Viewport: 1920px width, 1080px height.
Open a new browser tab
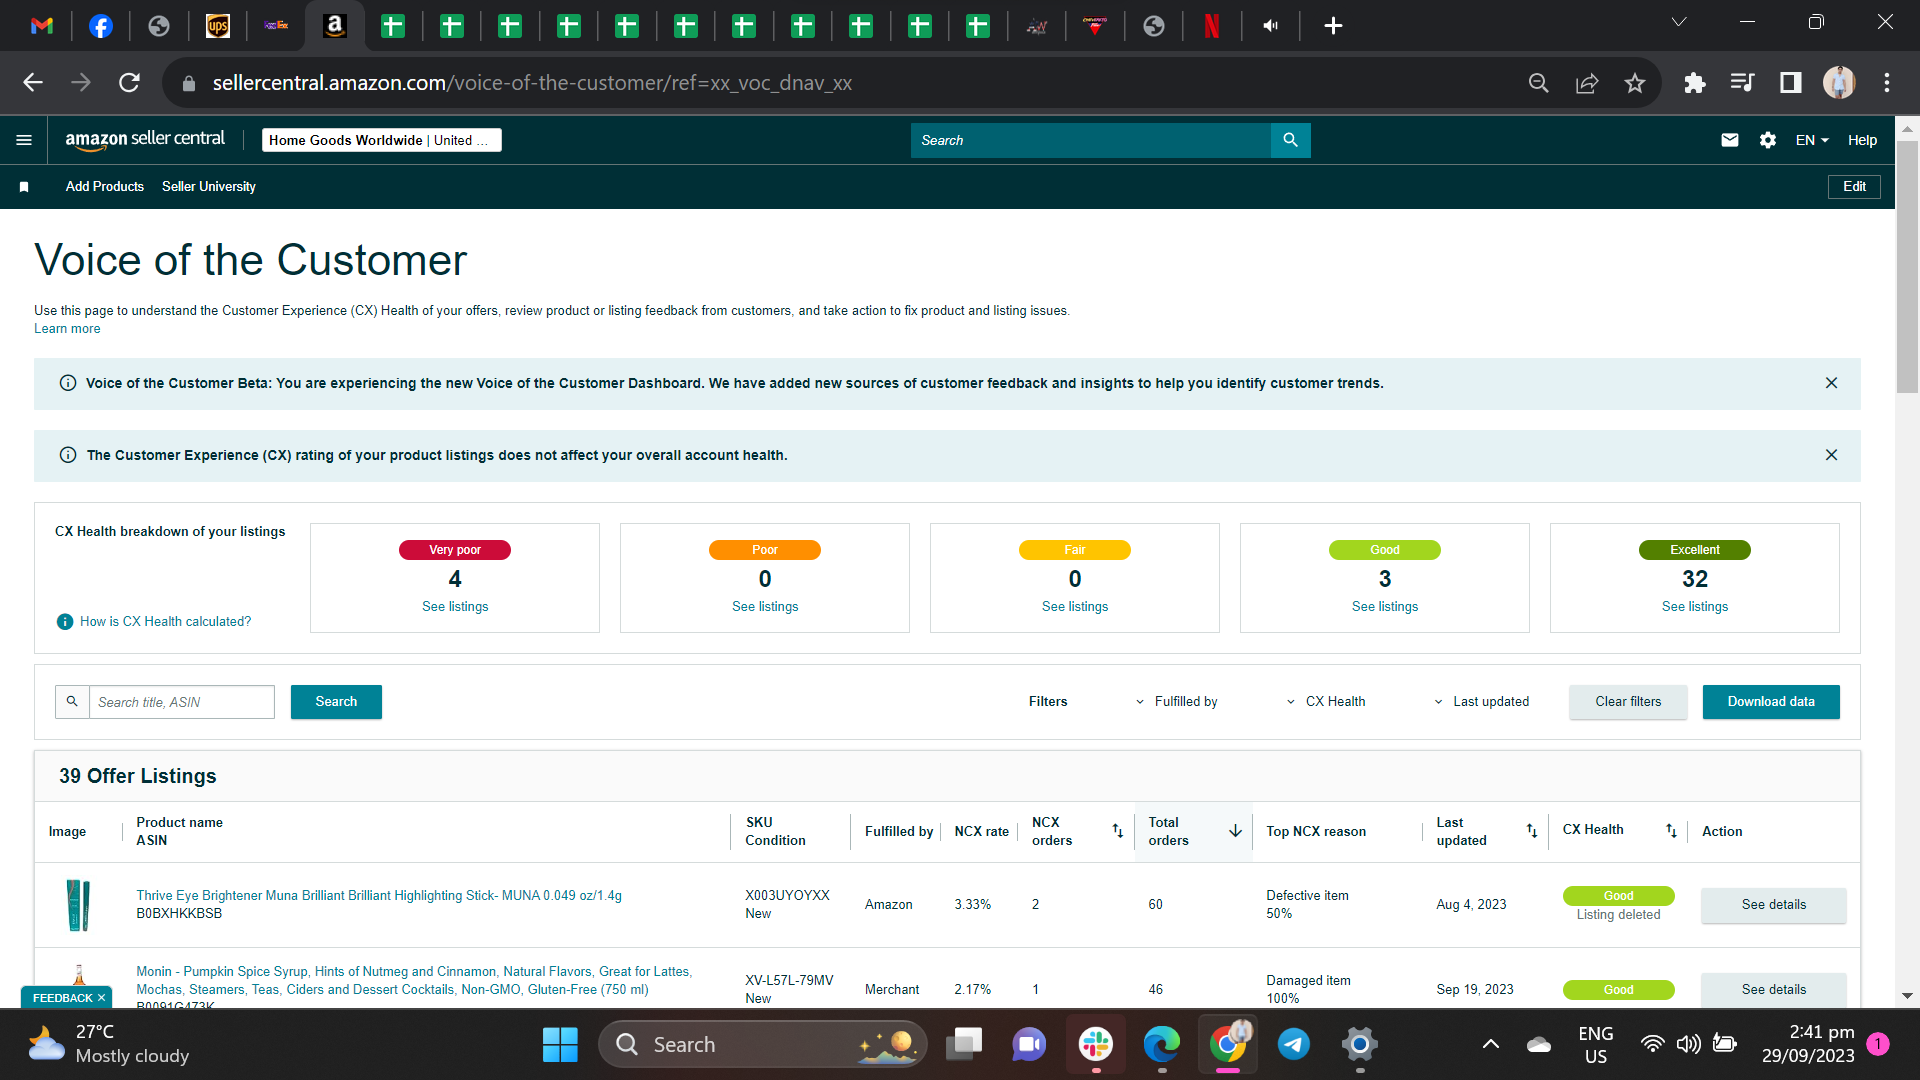pos(1333,26)
